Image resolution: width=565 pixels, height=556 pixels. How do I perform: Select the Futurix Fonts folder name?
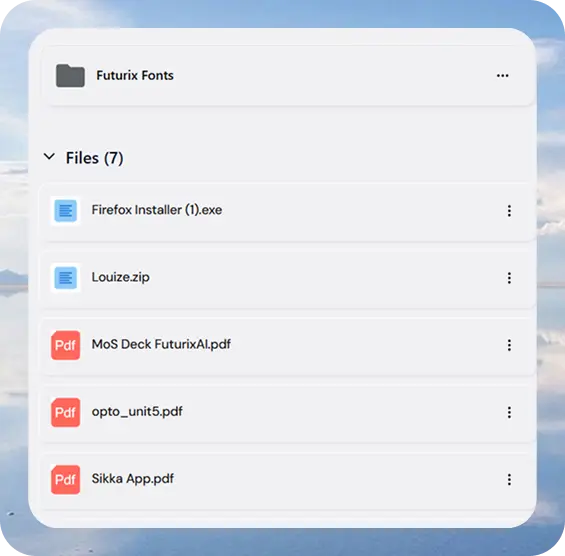[x=135, y=75]
